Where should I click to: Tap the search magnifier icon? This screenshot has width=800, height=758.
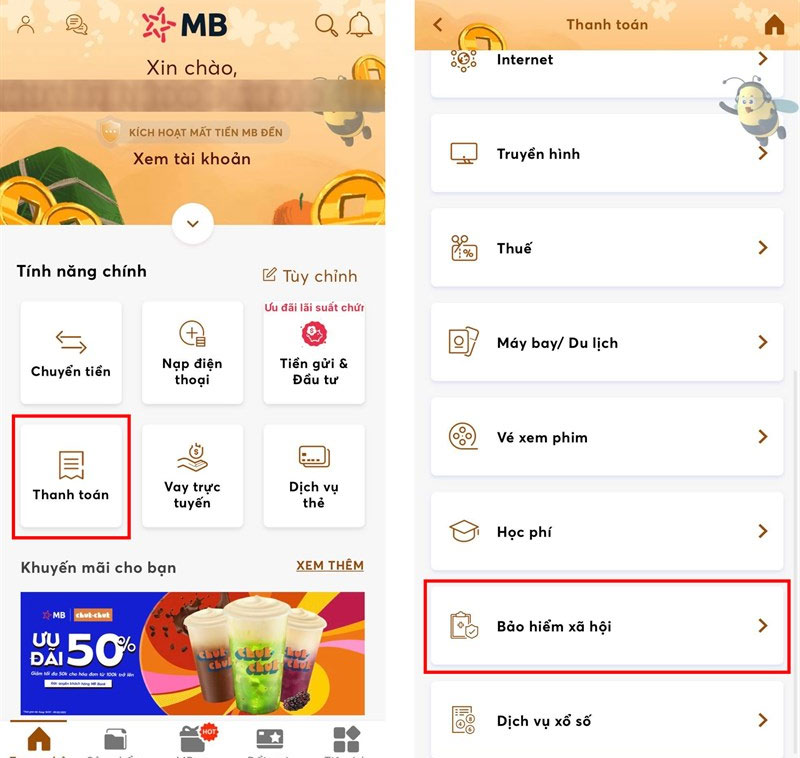[326, 25]
